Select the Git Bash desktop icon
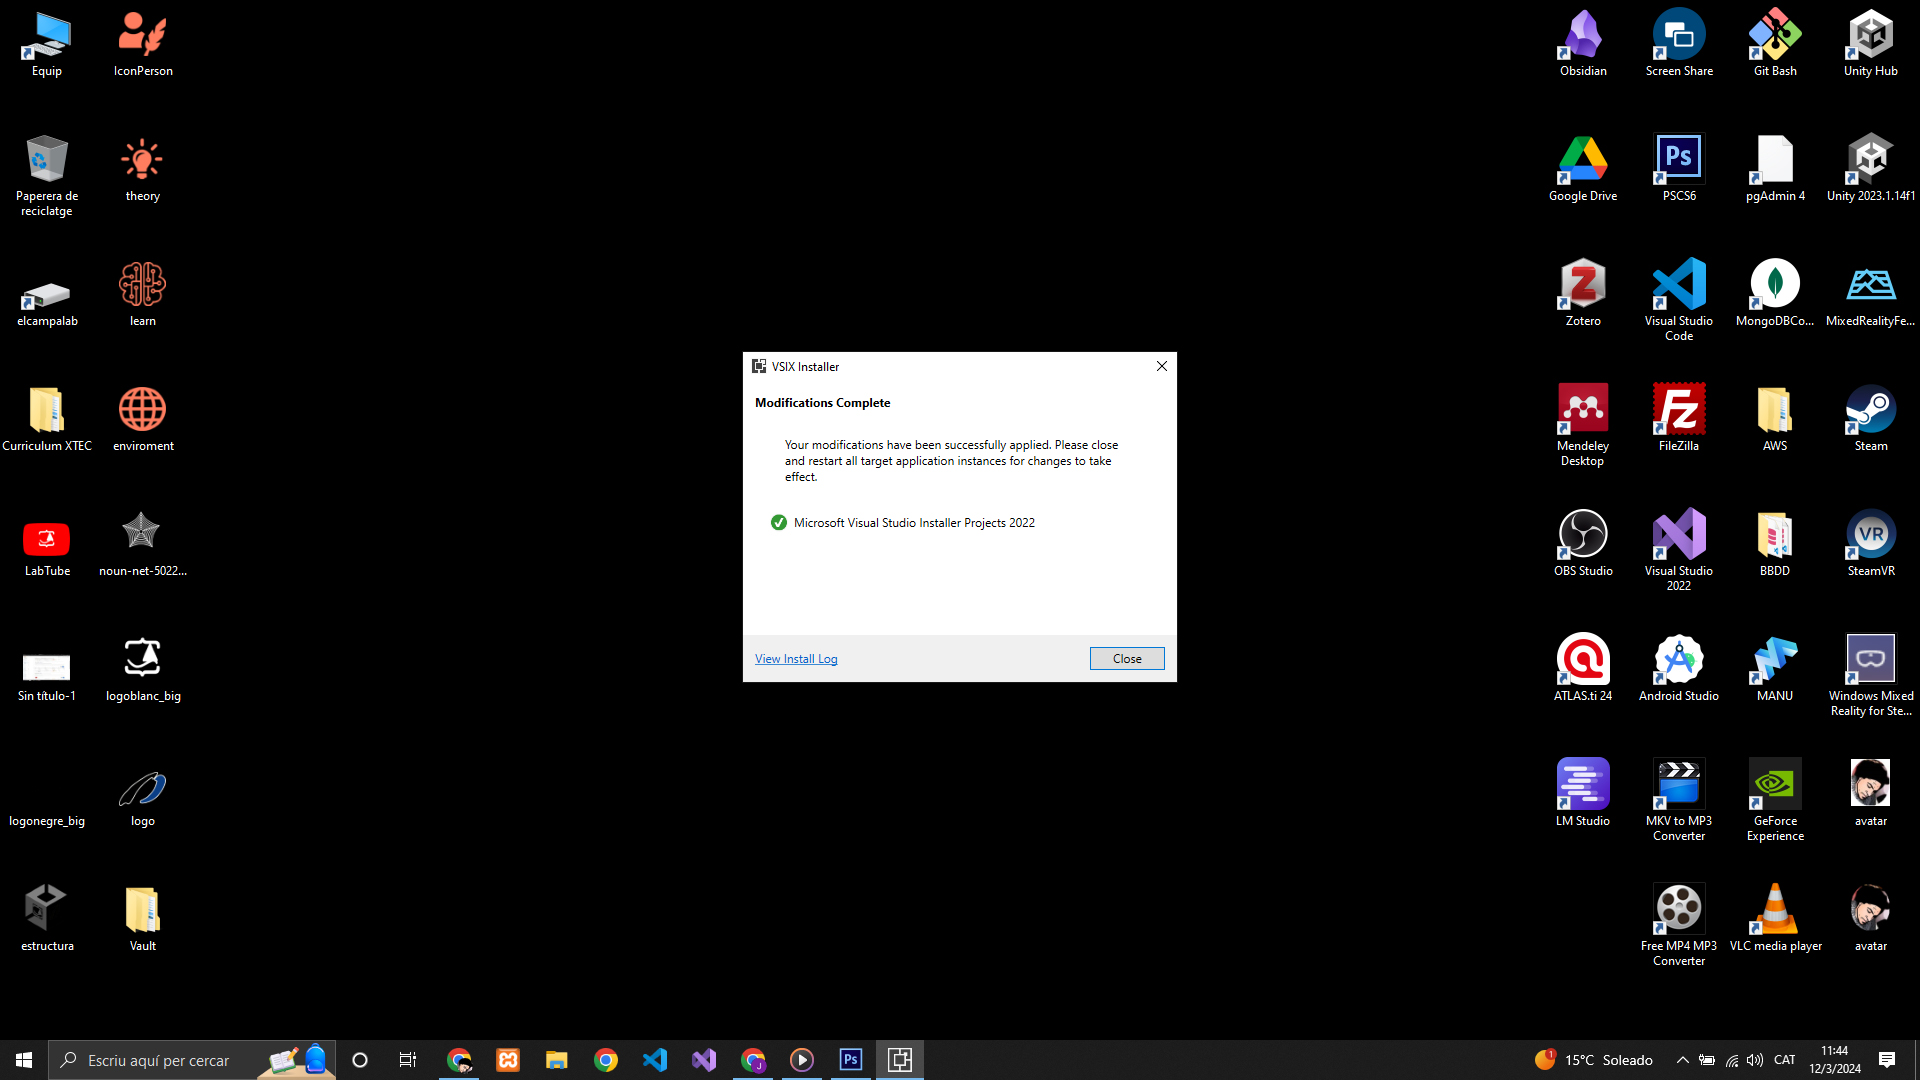This screenshot has width=1920, height=1080. point(1775,43)
